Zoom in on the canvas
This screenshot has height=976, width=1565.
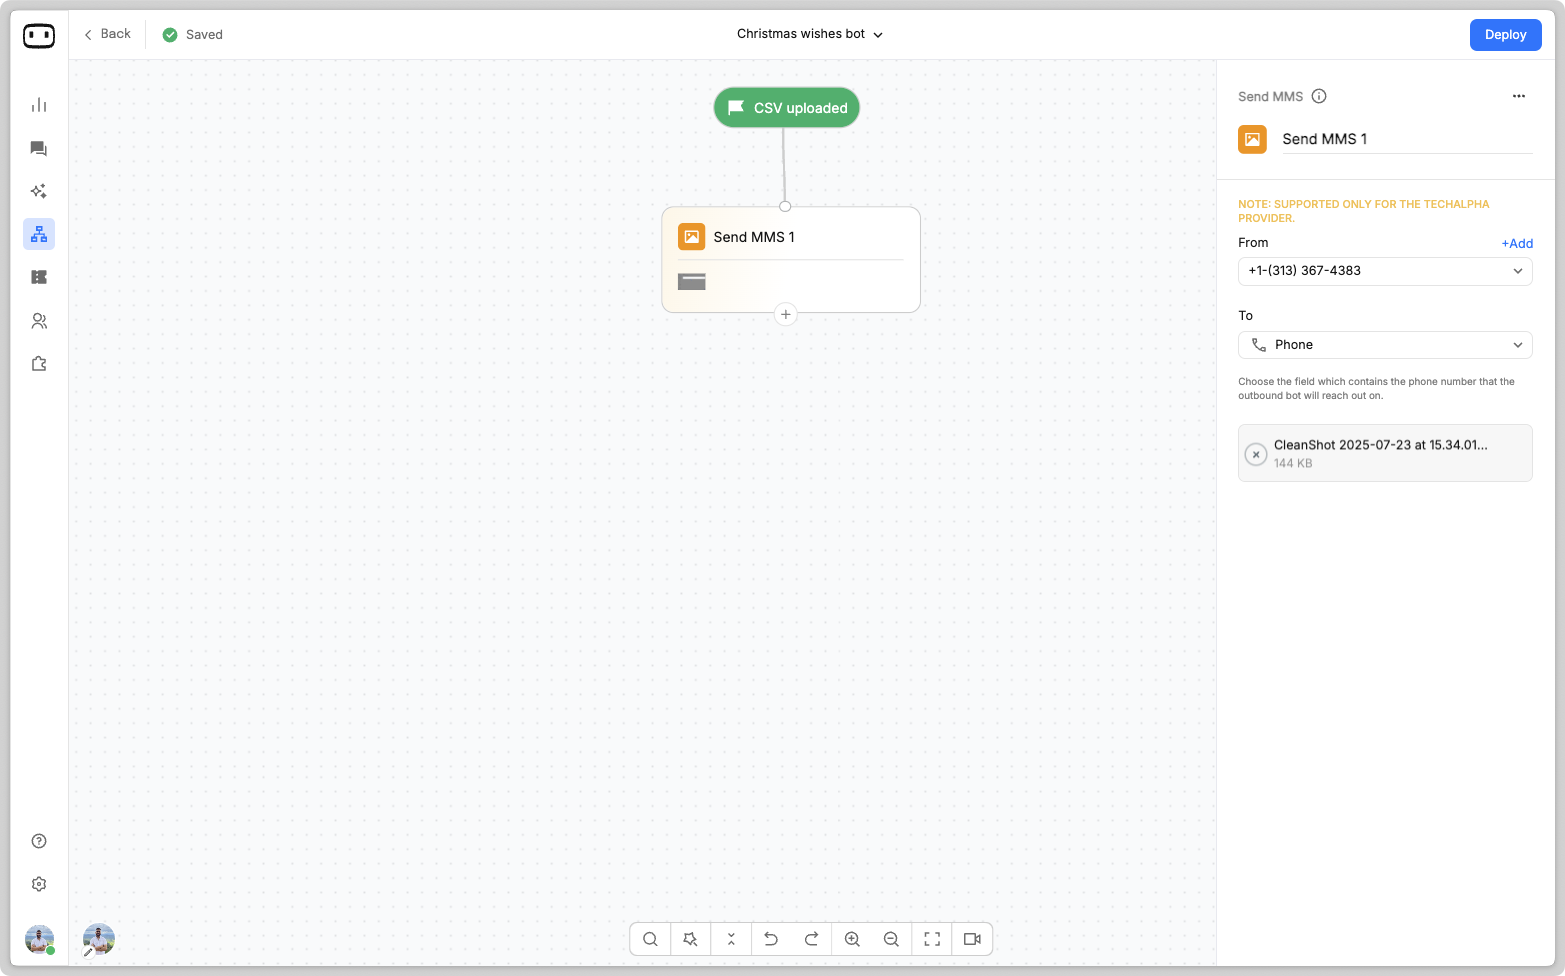852,939
